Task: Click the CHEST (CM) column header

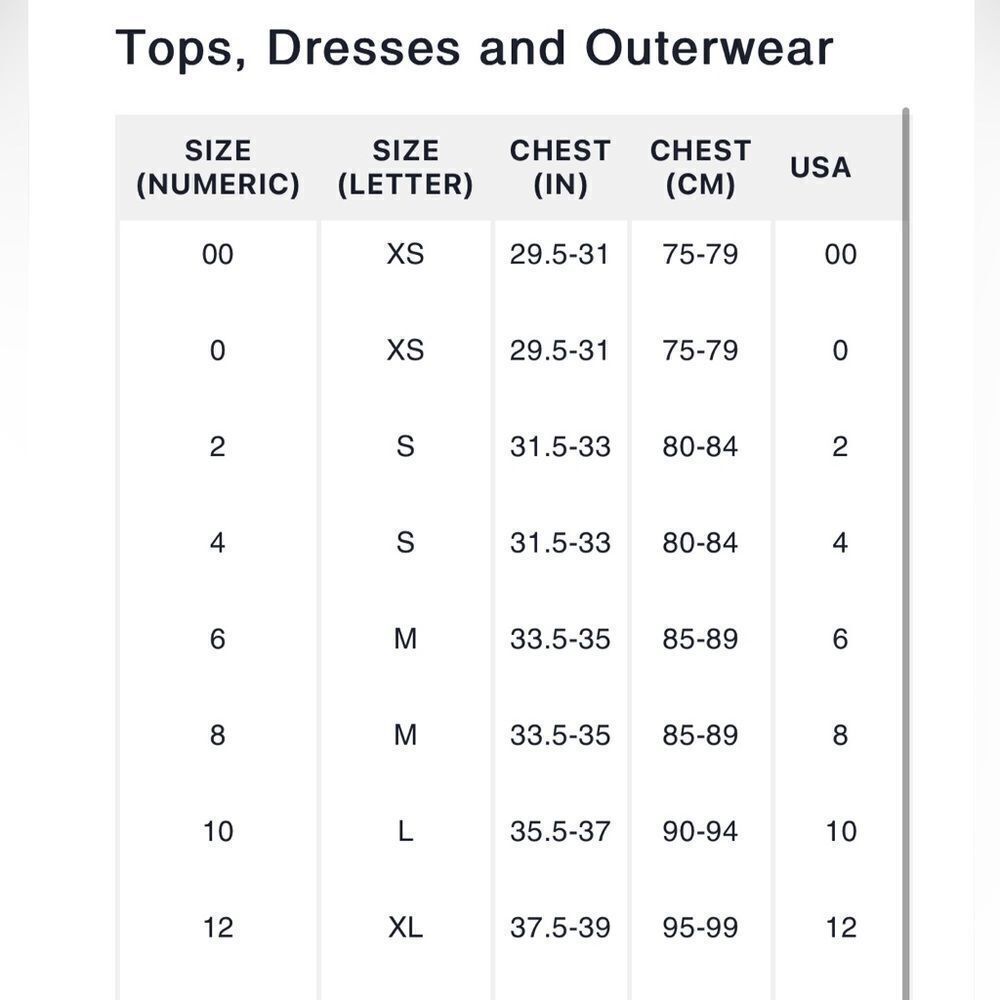Action: pos(700,168)
